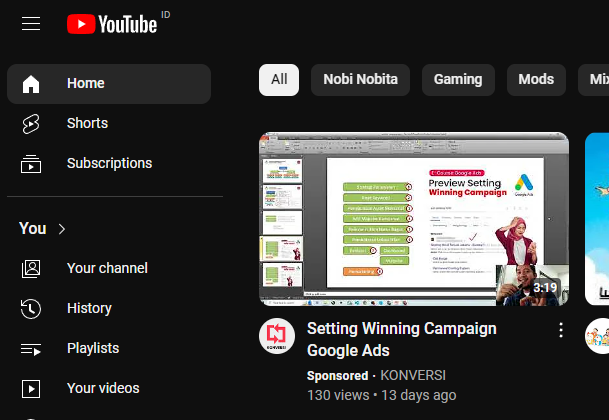
Task: Click the Playlists icon
Action: coord(31,348)
